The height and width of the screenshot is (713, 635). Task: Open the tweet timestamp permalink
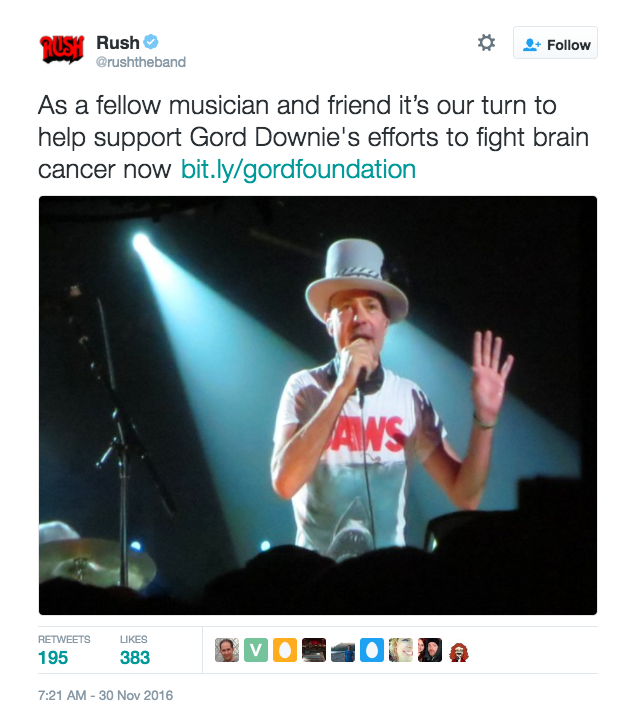pos(105,694)
